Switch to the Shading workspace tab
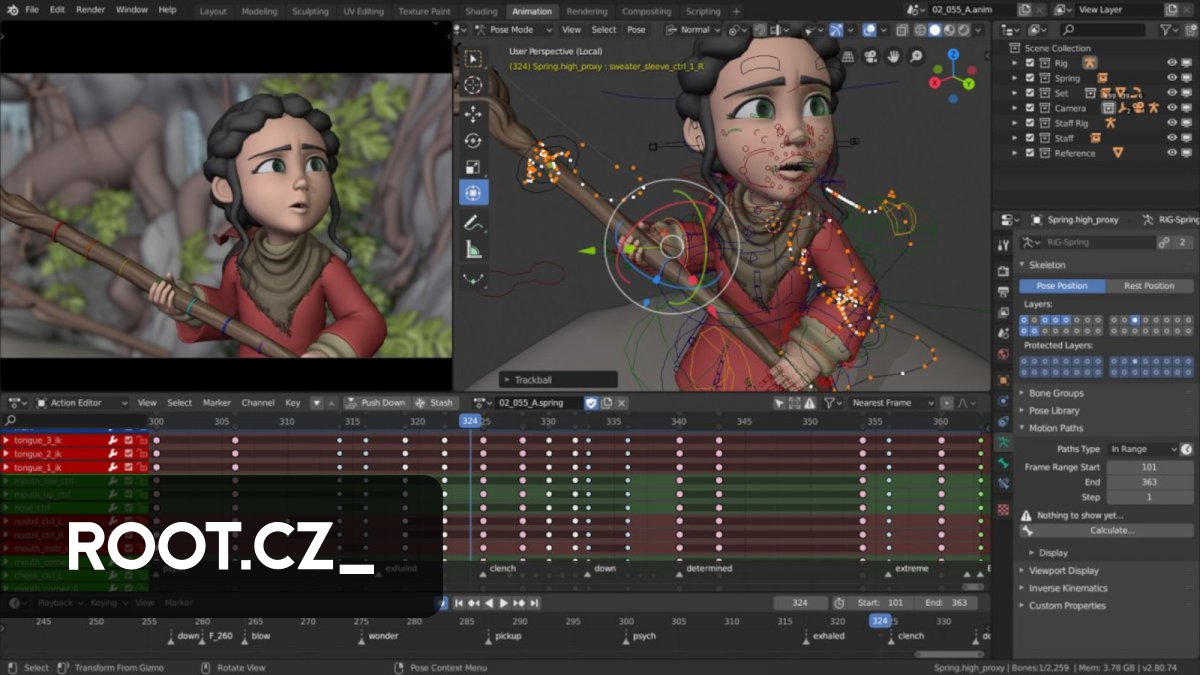 tap(481, 11)
